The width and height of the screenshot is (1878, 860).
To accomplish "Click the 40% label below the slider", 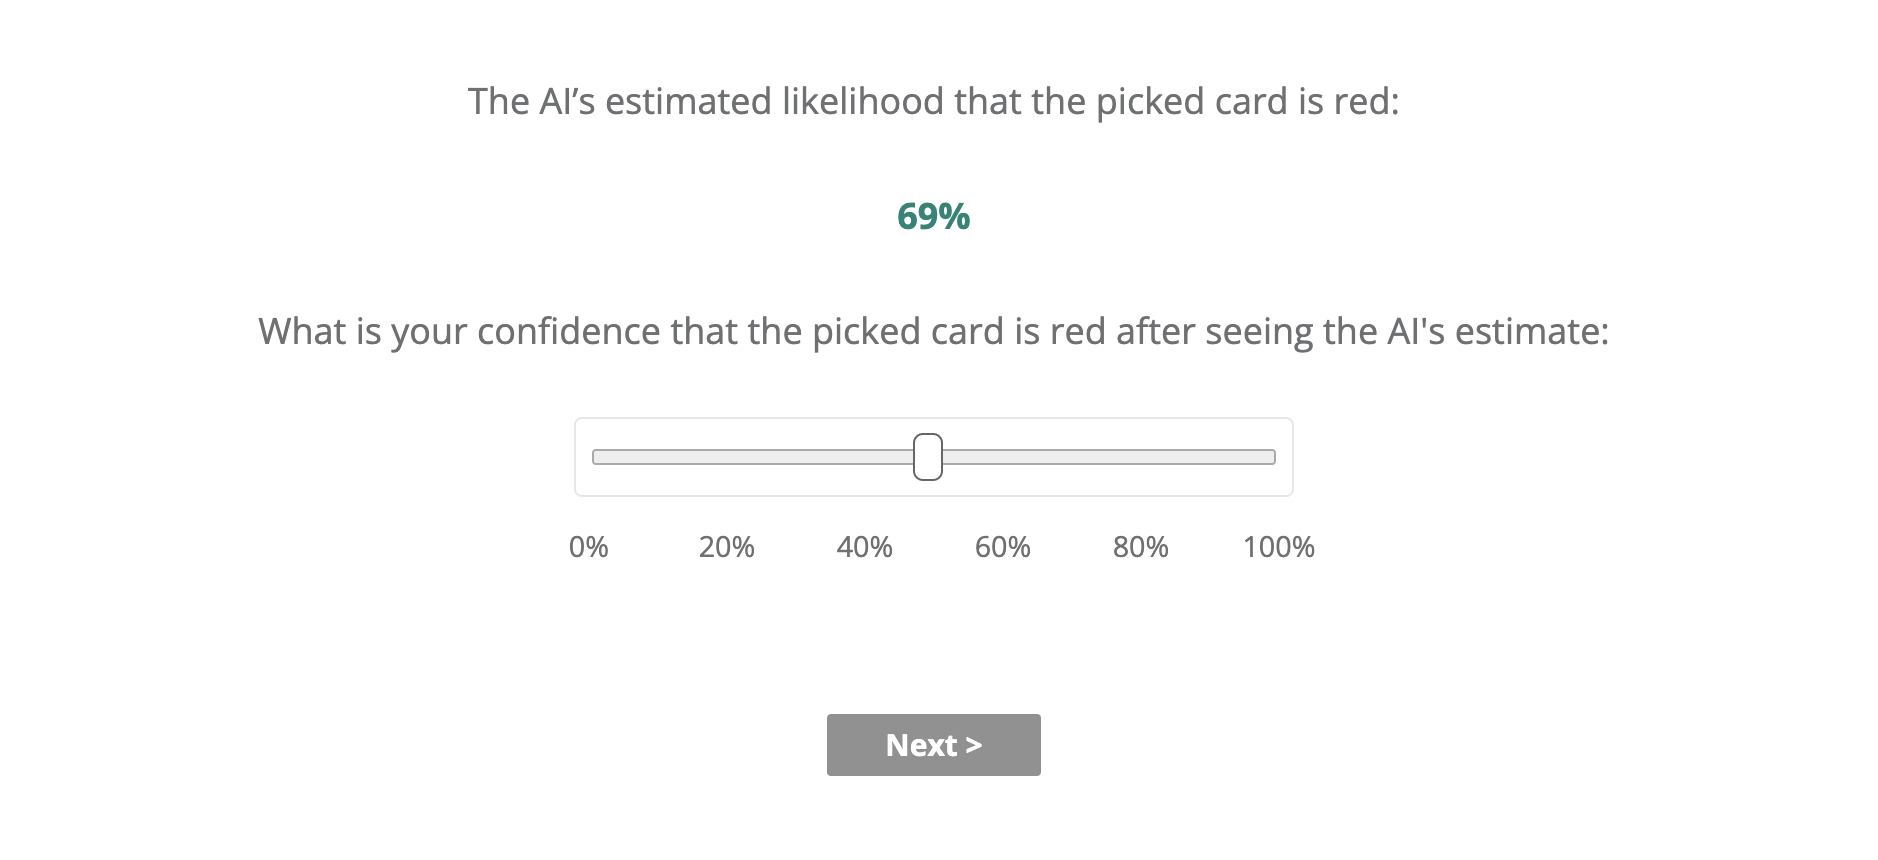I will (864, 547).
